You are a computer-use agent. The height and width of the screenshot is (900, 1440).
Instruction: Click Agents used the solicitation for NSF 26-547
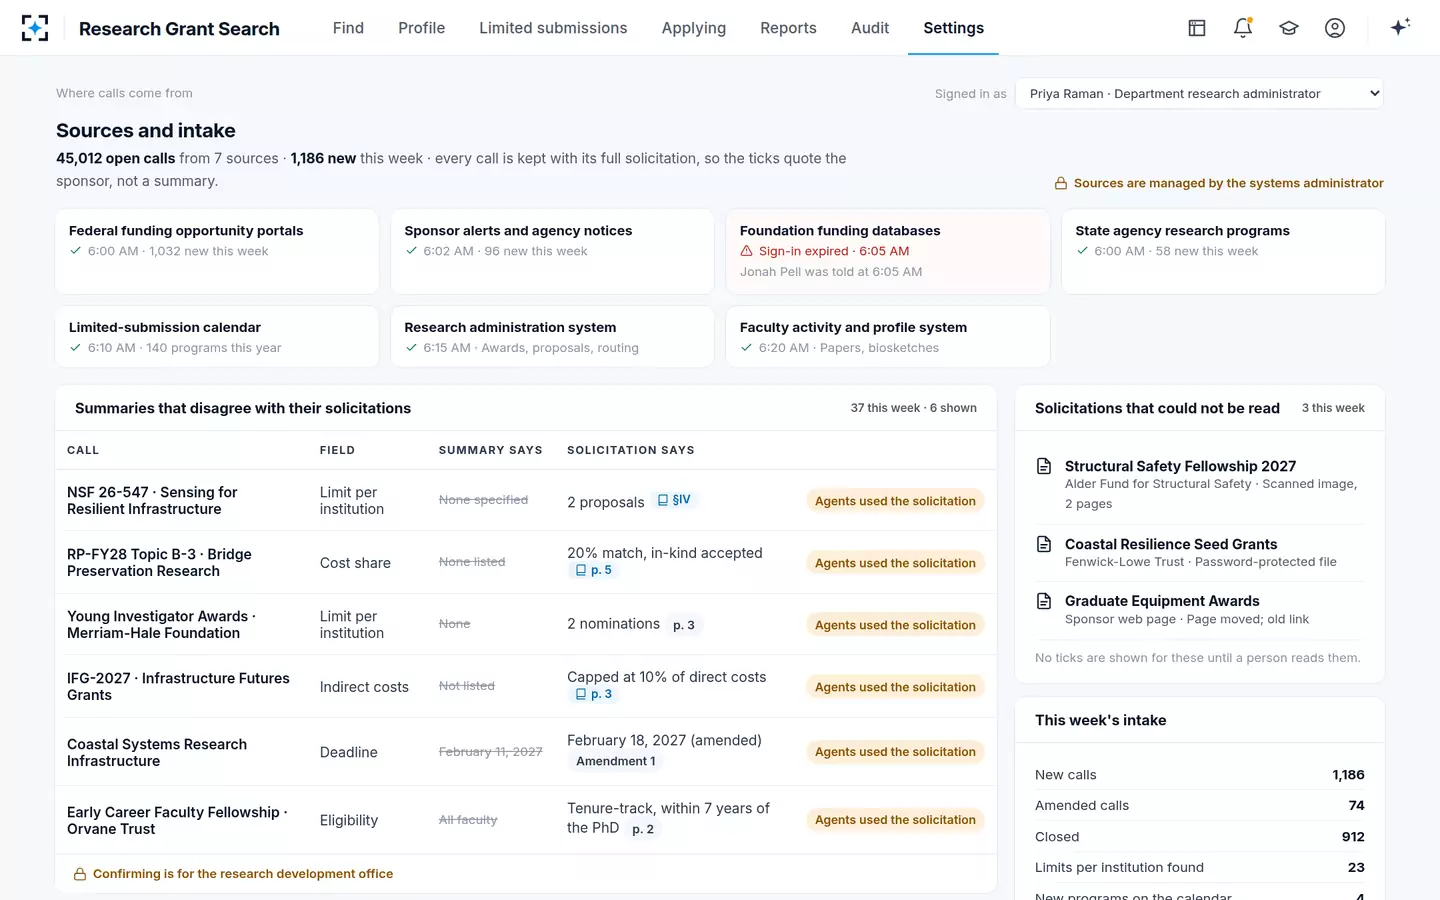tap(895, 501)
